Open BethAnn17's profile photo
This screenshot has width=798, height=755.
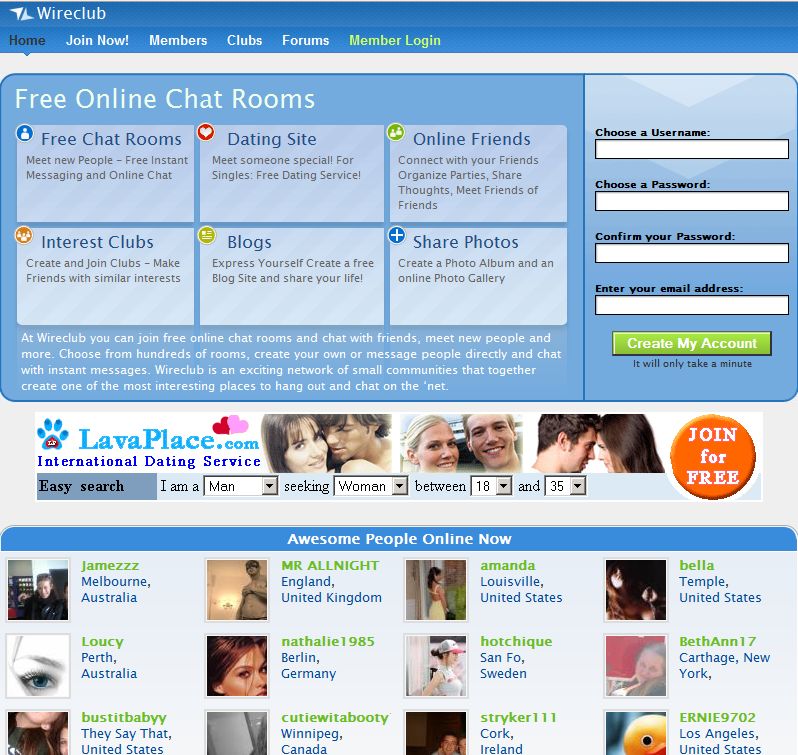click(x=636, y=665)
